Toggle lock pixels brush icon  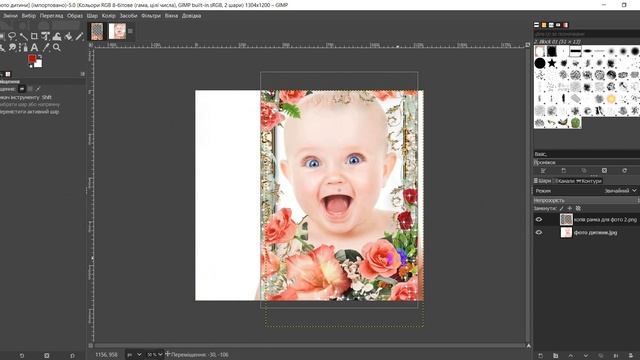562,209
